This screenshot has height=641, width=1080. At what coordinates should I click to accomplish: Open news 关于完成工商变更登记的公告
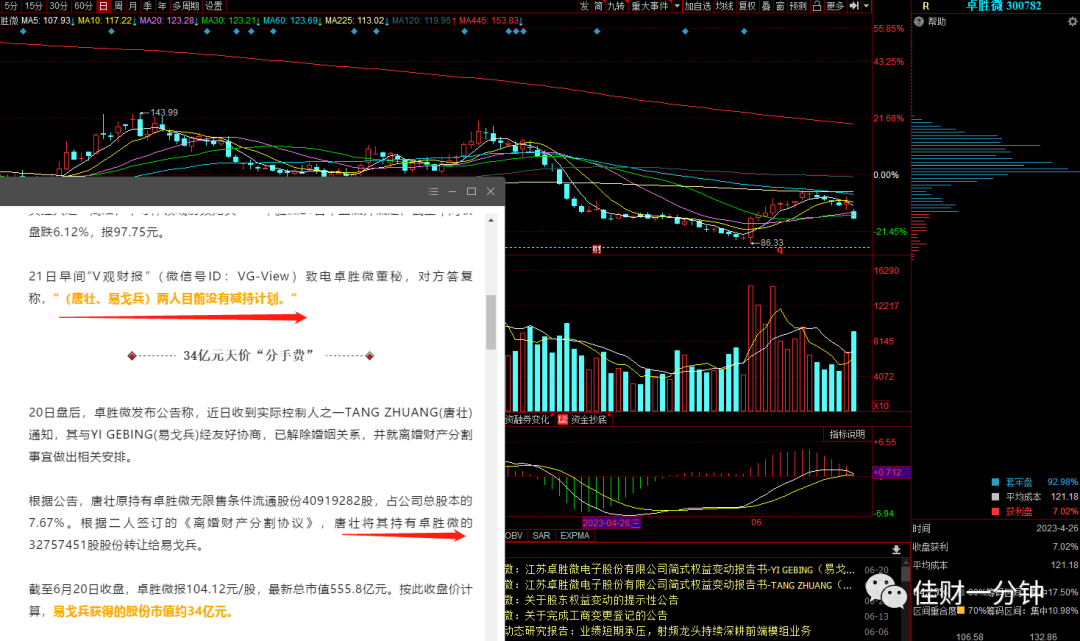[x=595, y=616]
